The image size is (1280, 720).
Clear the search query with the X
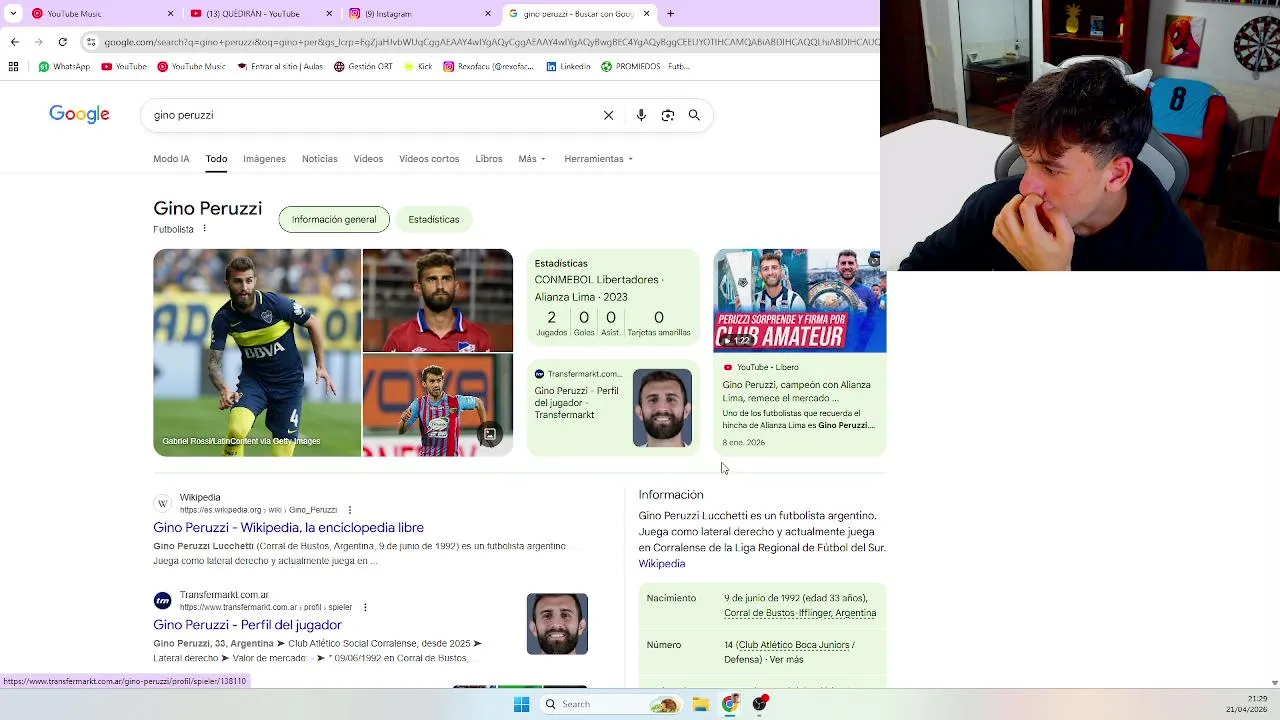click(x=608, y=115)
